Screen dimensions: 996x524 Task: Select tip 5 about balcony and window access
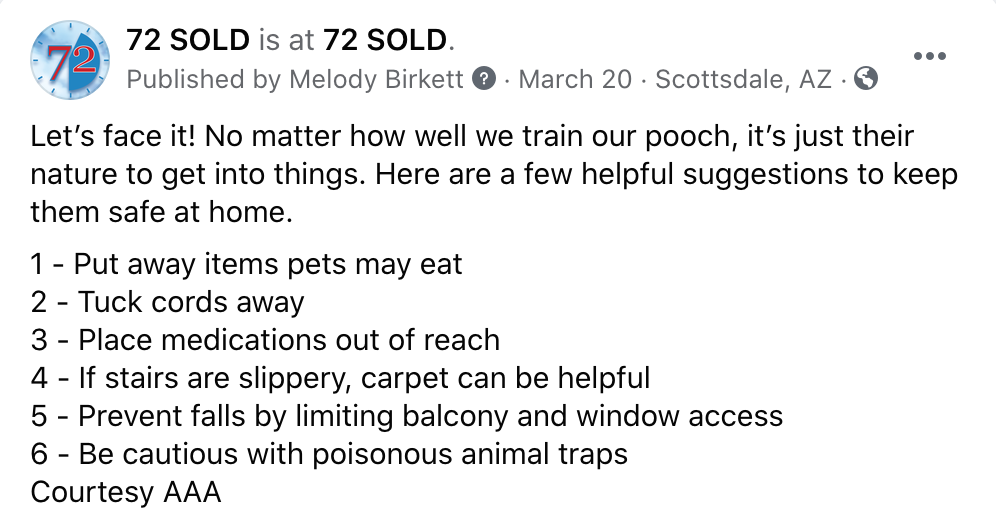pyautogui.click(x=407, y=417)
